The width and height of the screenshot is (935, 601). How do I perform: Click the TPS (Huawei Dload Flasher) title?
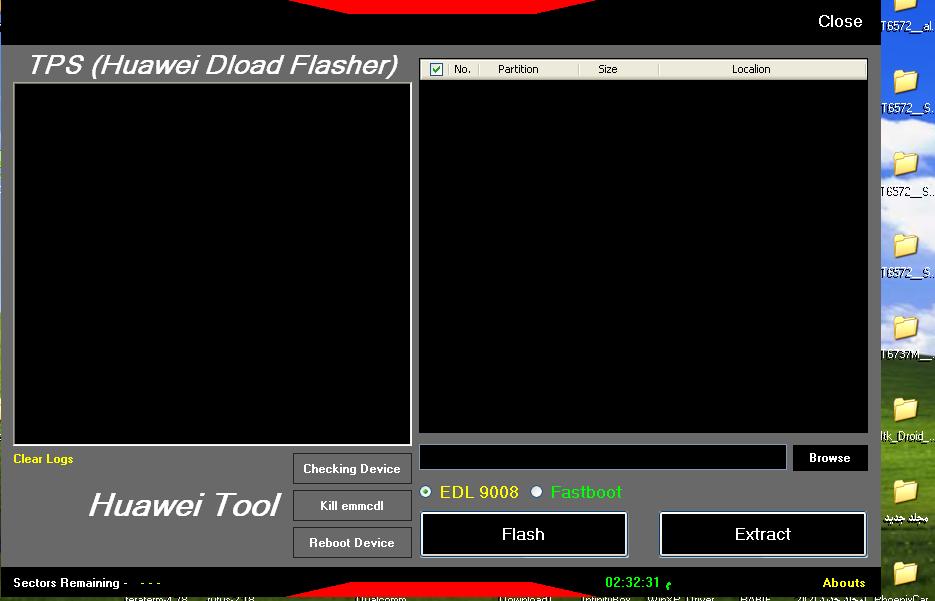[213, 65]
